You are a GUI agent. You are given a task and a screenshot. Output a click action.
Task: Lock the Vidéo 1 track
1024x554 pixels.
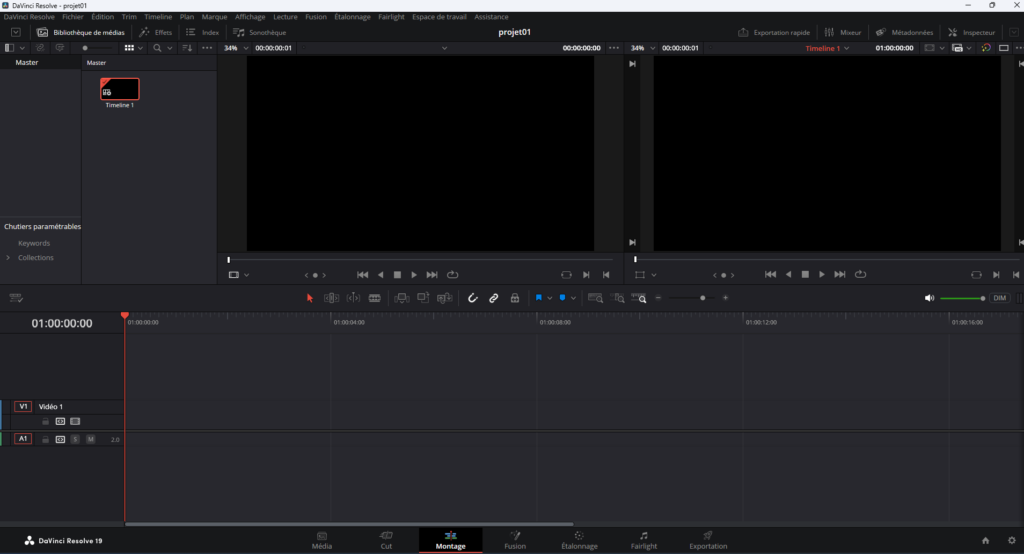click(x=45, y=421)
